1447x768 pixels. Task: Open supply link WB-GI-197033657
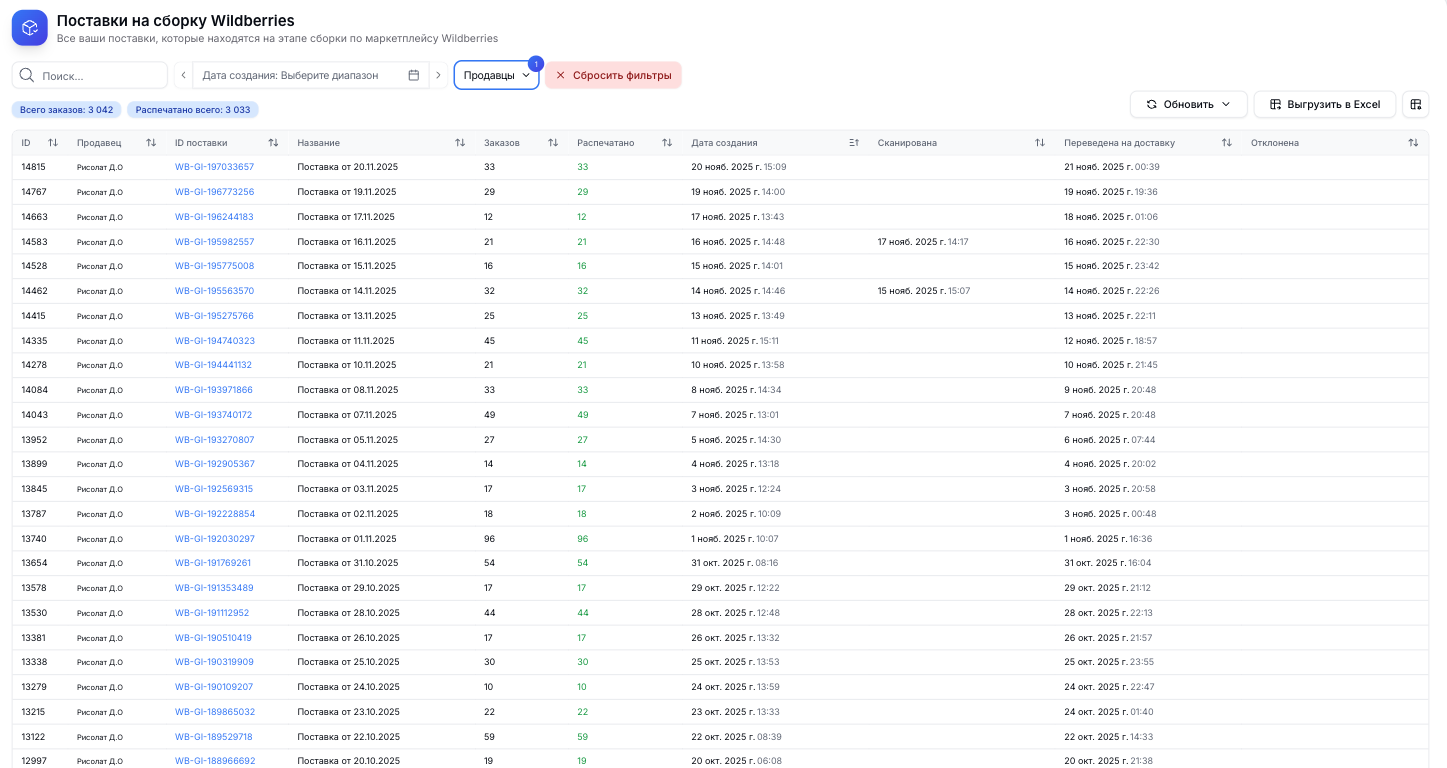coord(214,167)
